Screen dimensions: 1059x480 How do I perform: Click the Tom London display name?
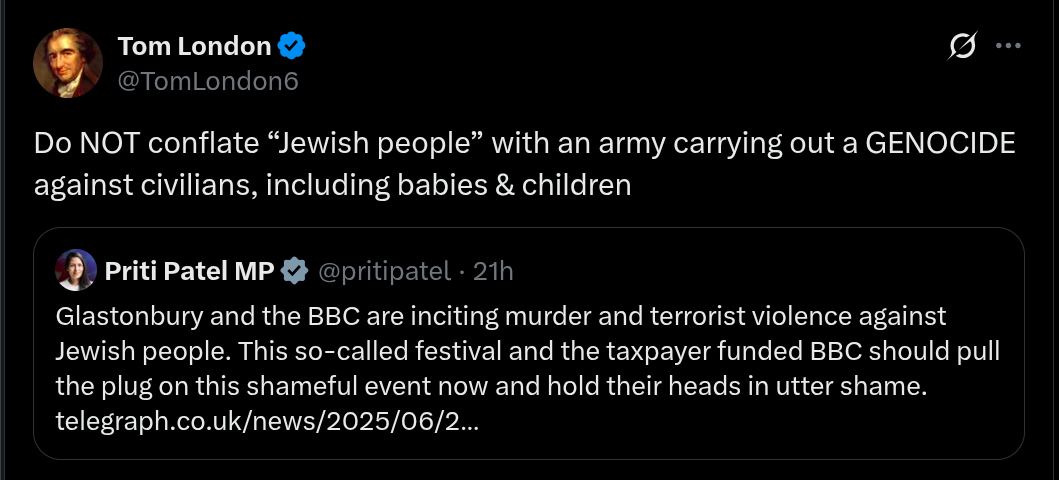(x=194, y=46)
